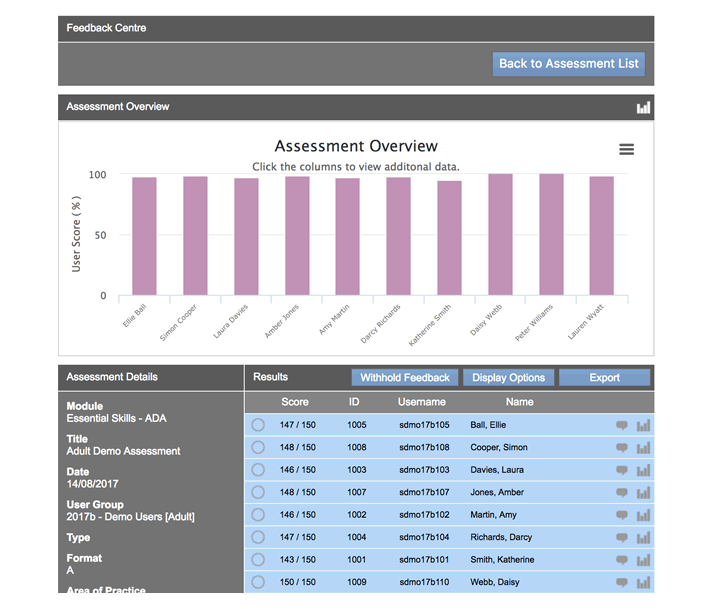Screen dimensions: 710x609
Task: Open comment bubble for Amy Martin
Action: tap(622, 515)
